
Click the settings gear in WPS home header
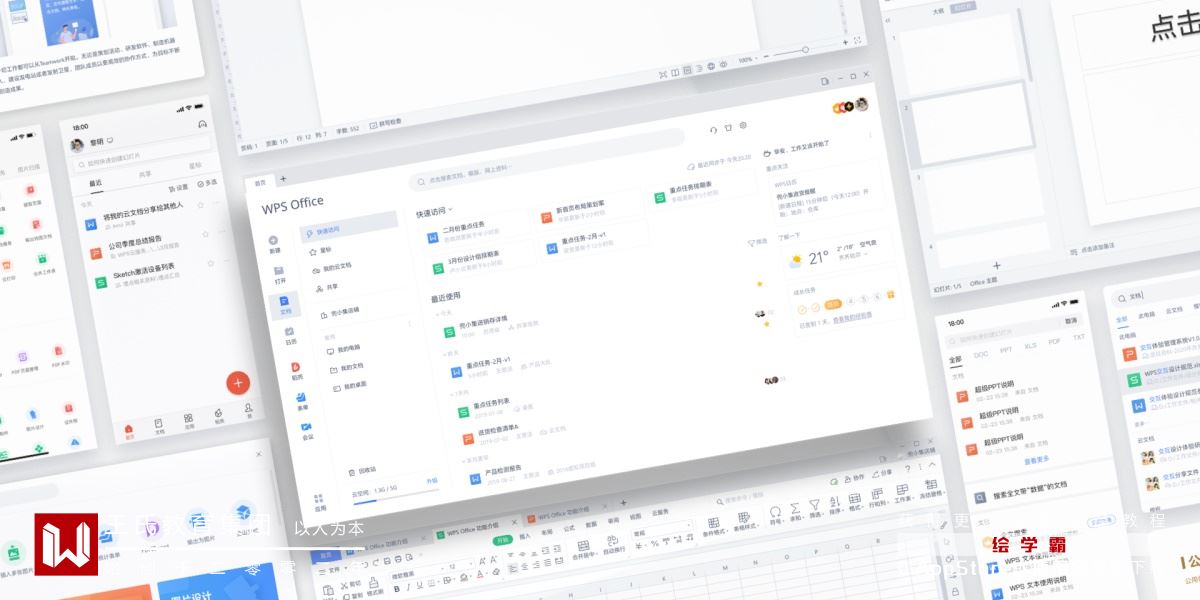743,126
